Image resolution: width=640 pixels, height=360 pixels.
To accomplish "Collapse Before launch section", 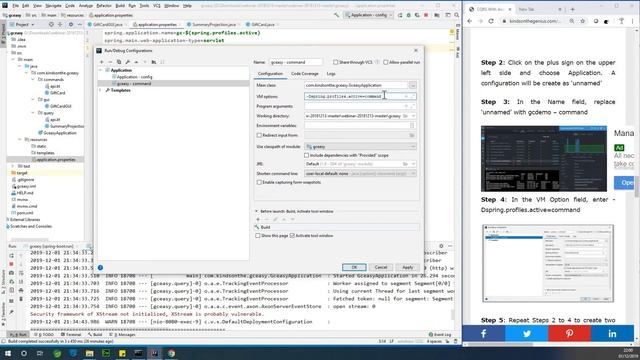I will (x=256, y=211).
